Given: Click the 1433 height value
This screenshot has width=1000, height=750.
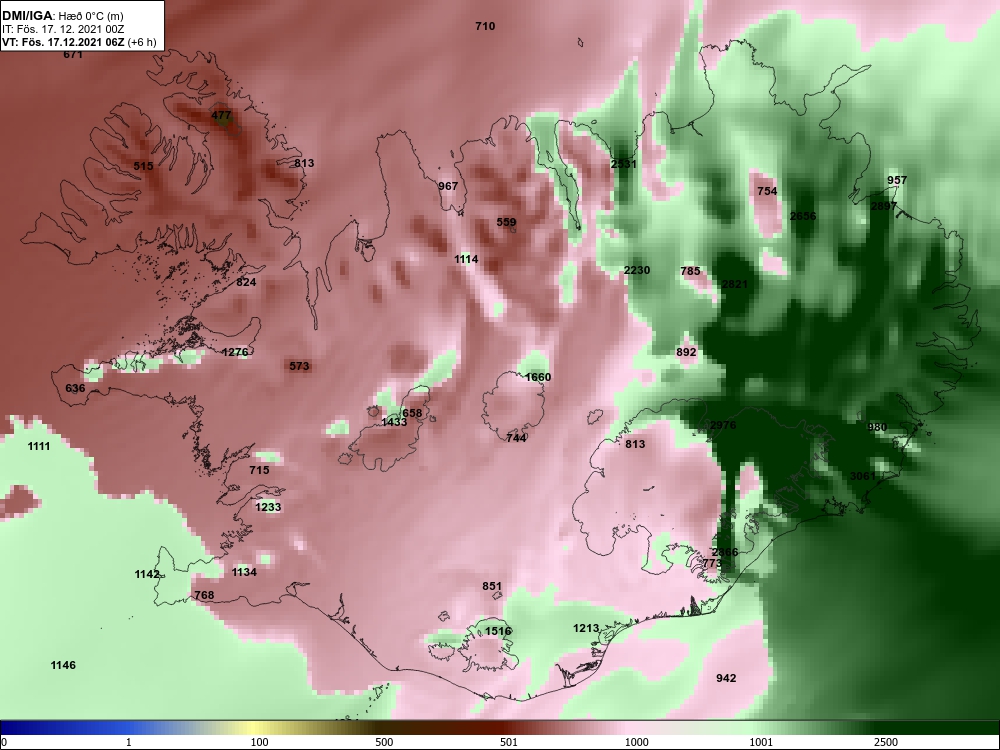Looking at the screenshot, I should point(394,422).
